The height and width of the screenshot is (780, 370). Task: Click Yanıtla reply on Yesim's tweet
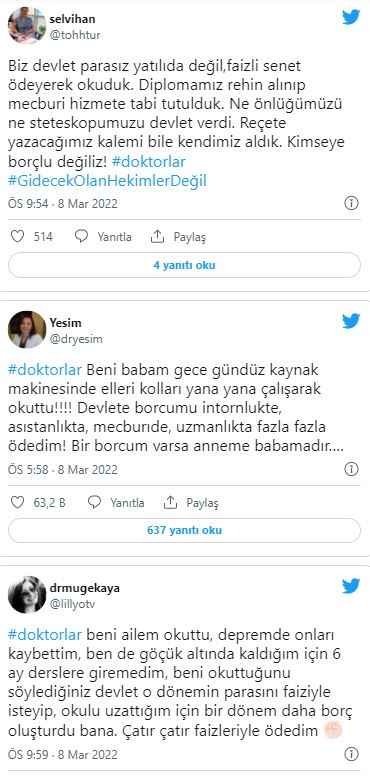coord(116,503)
